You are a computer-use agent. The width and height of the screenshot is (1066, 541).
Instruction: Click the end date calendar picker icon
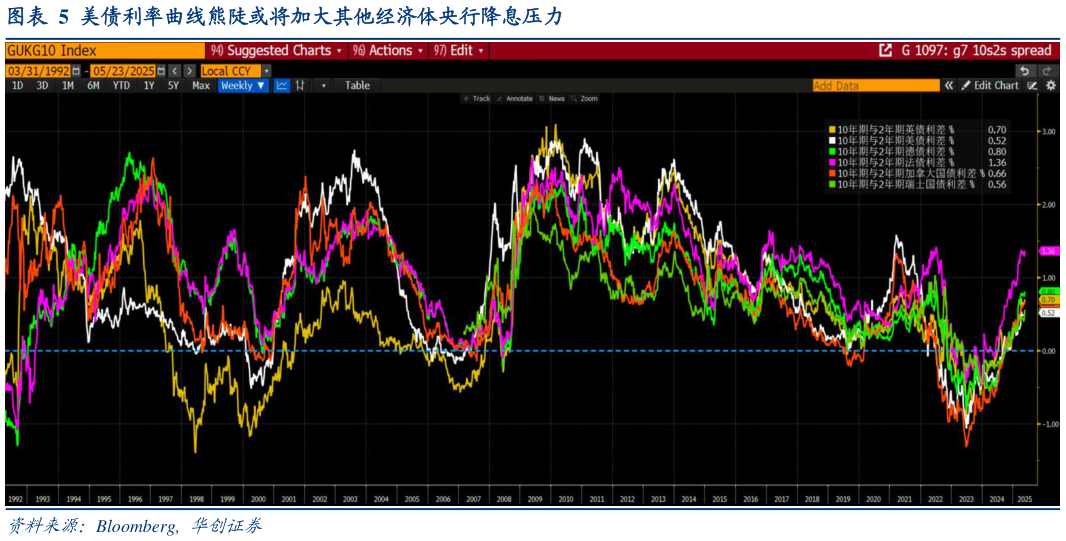click(x=160, y=71)
